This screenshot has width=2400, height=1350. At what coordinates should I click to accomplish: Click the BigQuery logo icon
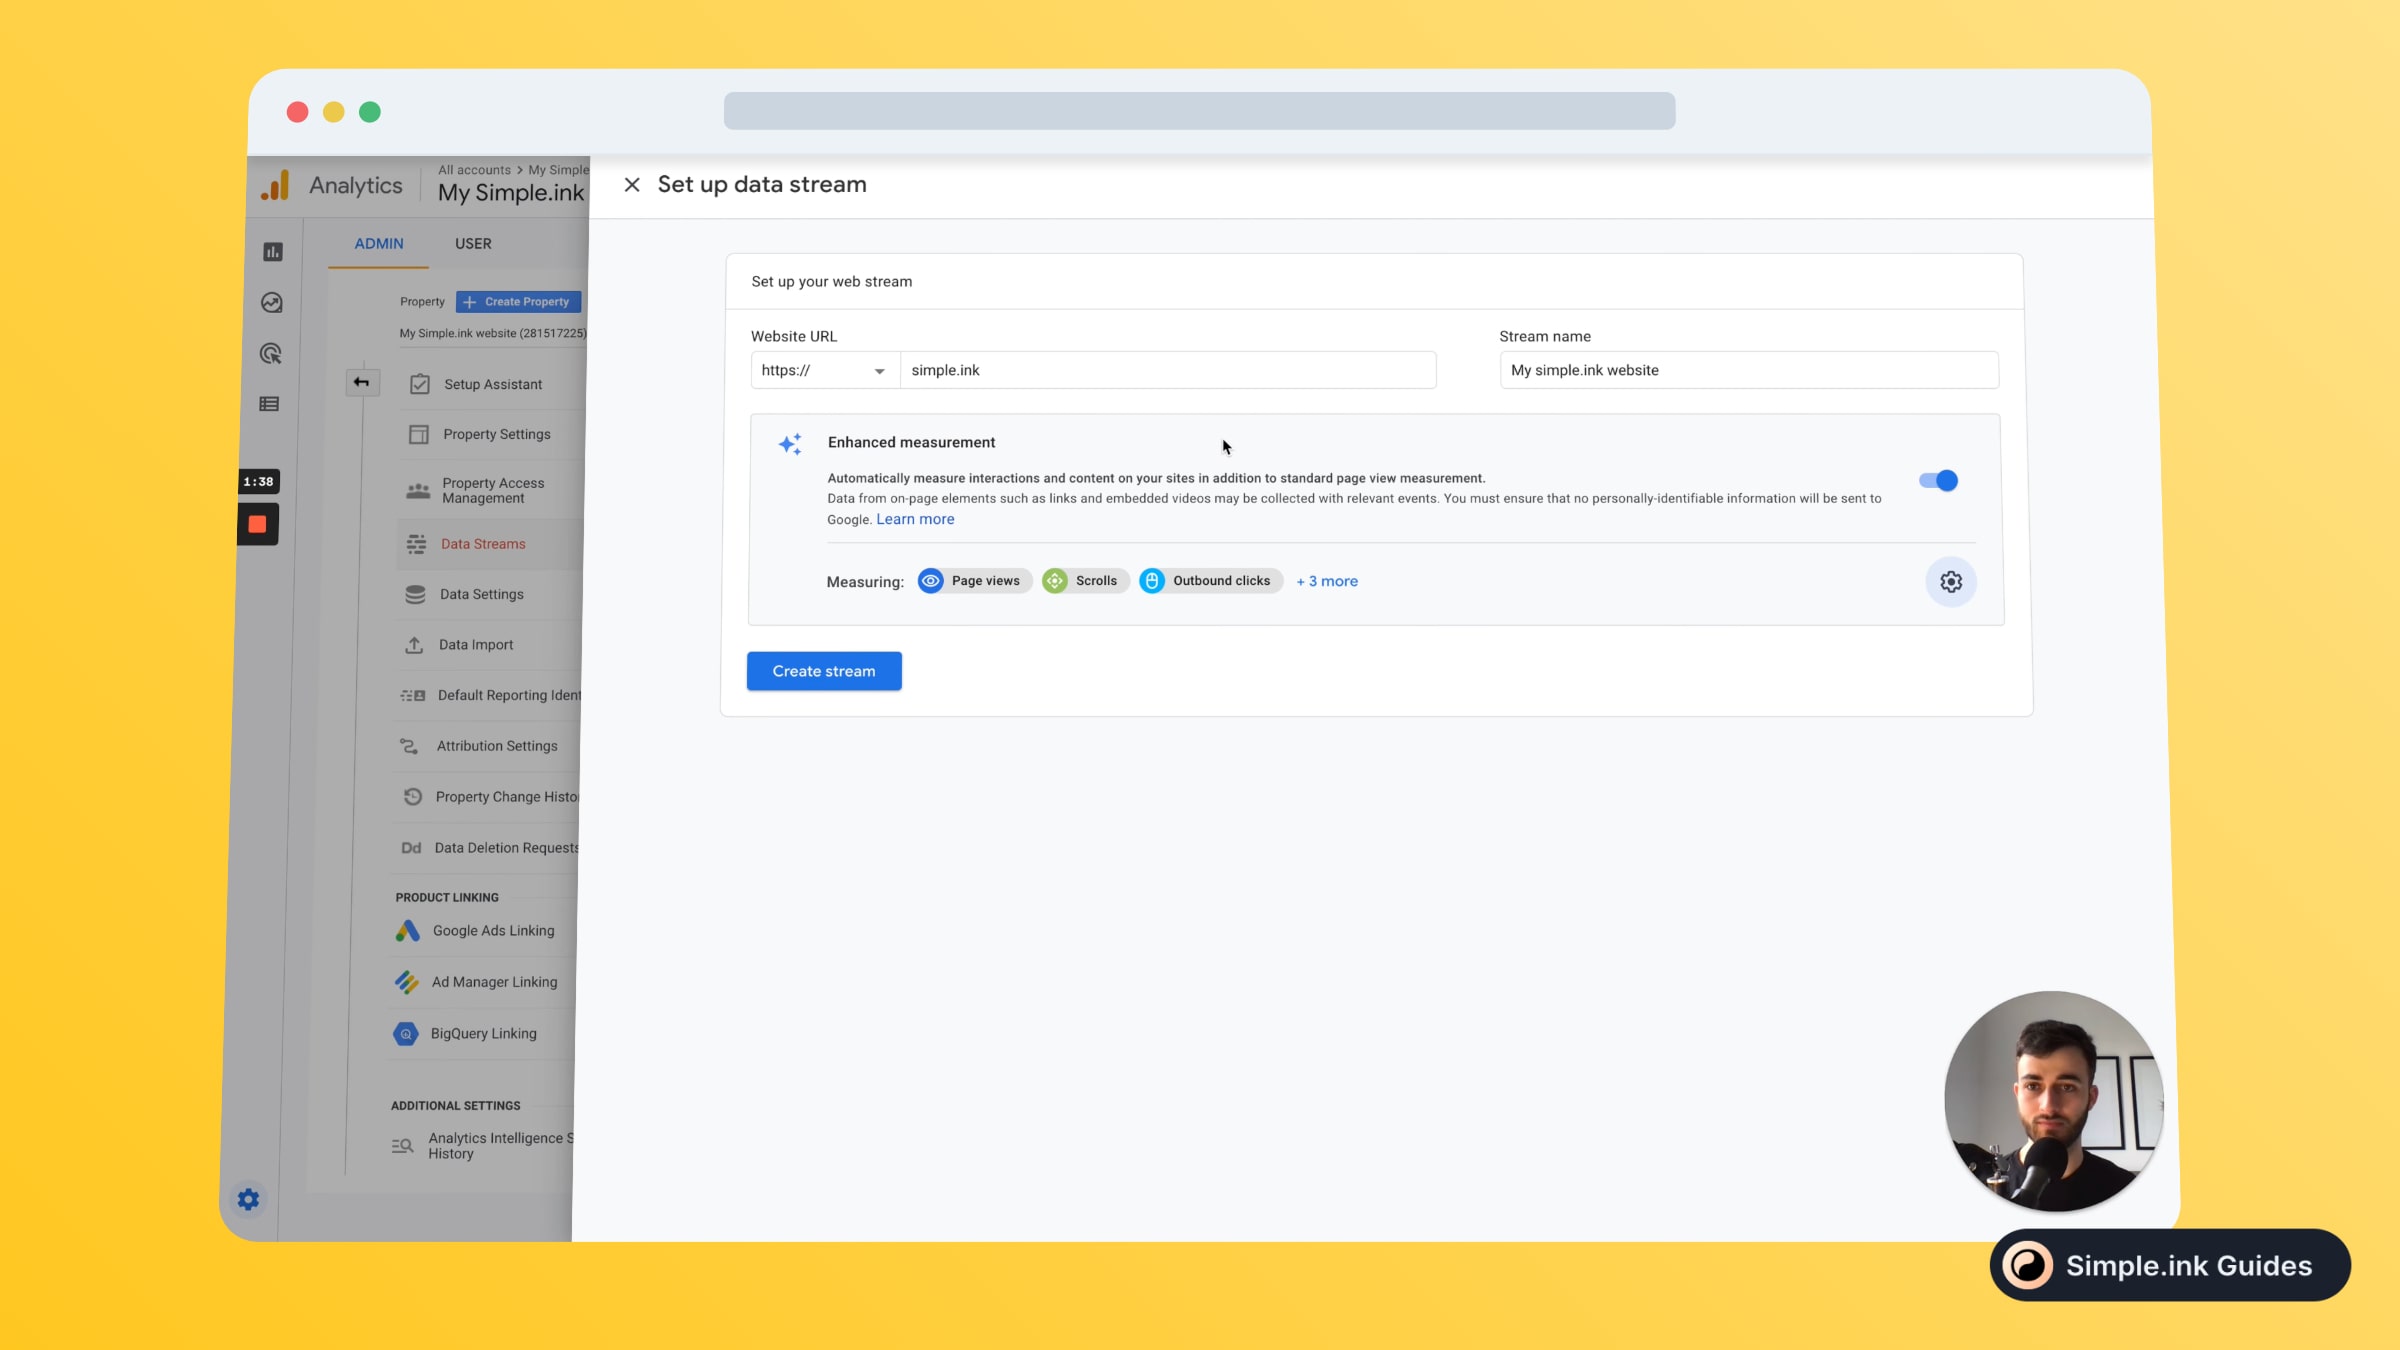pos(405,1034)
